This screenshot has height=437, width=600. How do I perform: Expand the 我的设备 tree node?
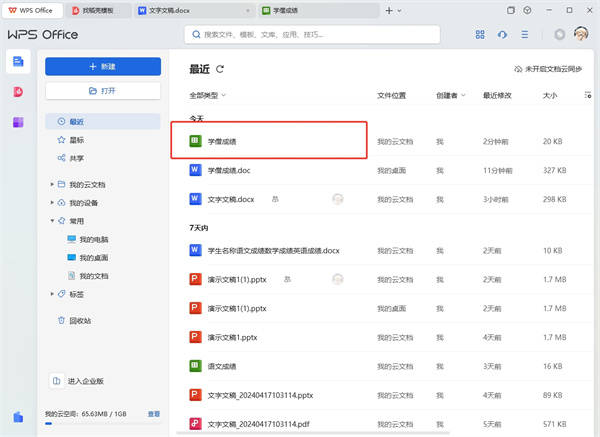pyautogui.click(x=52, y=202)
